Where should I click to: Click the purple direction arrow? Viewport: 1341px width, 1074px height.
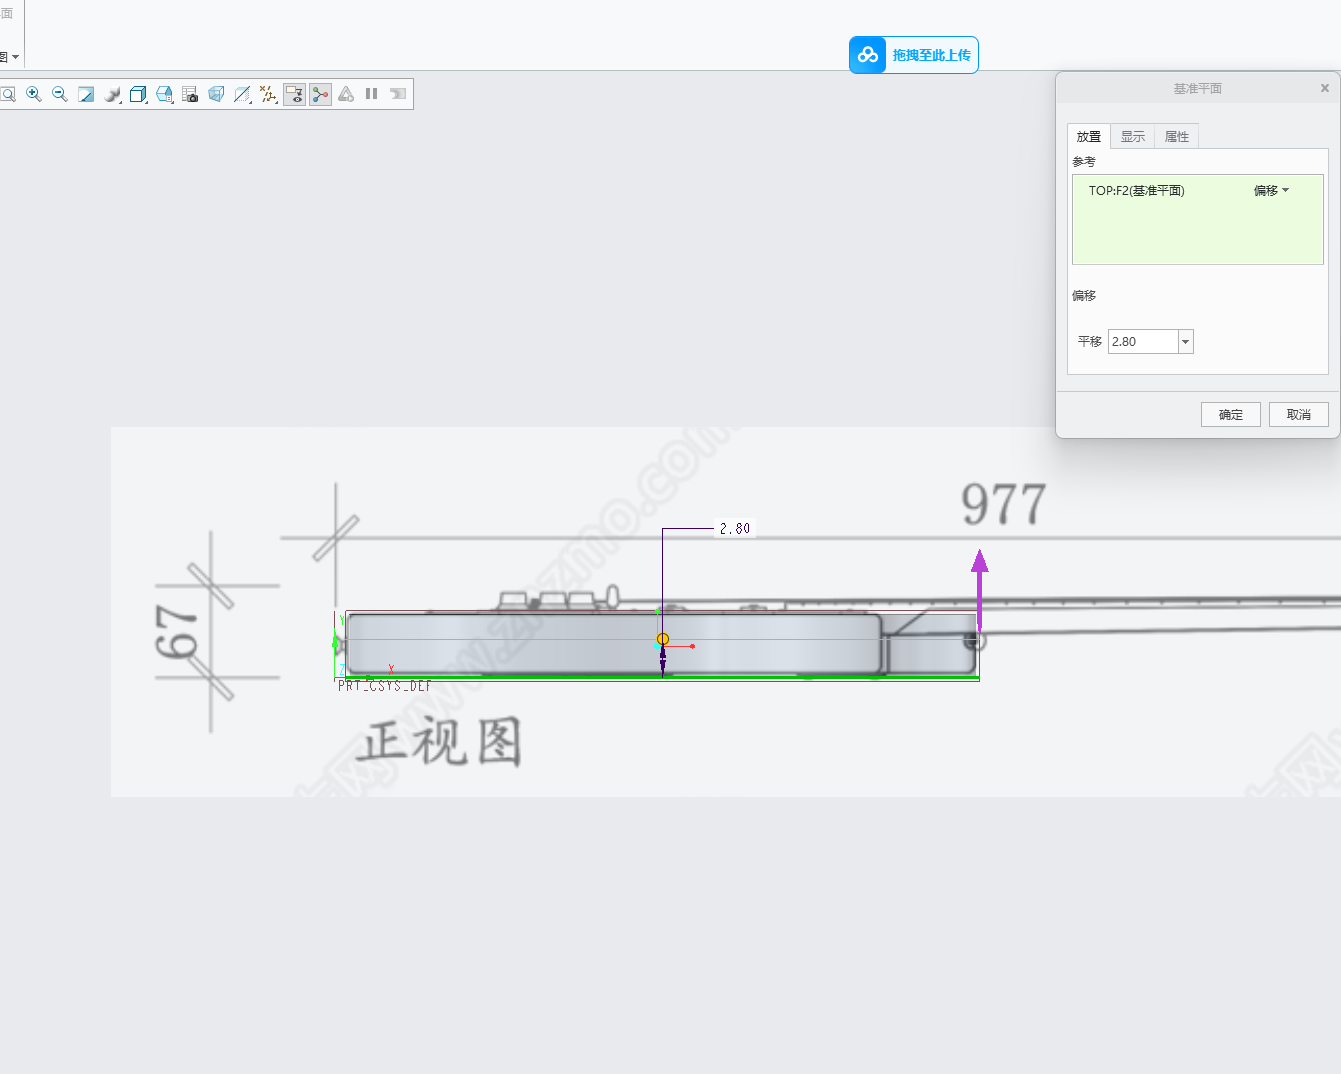[x=980, y=588]
